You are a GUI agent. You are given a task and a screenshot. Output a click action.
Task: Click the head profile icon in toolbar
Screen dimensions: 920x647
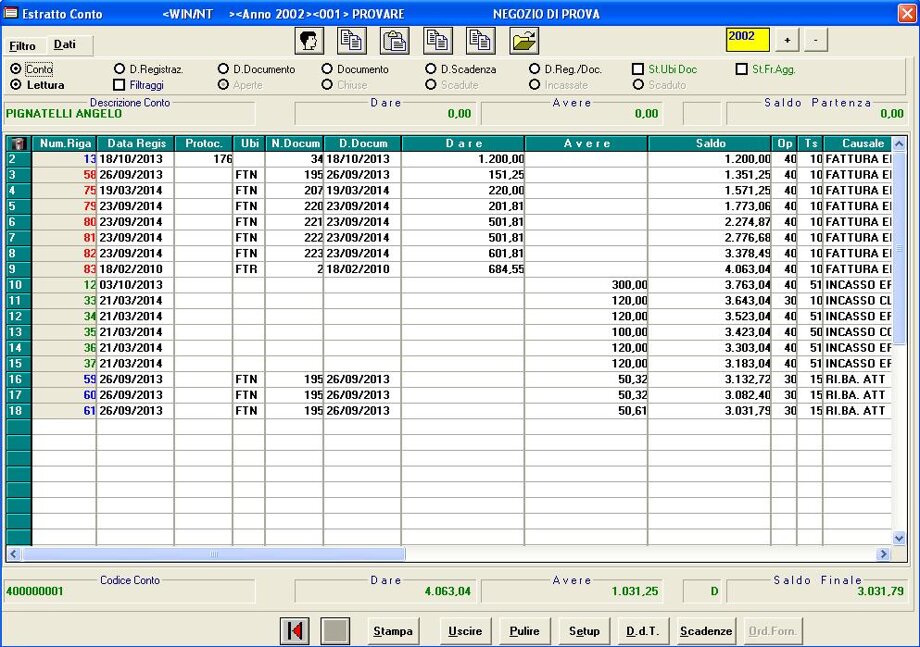point(307,41)
